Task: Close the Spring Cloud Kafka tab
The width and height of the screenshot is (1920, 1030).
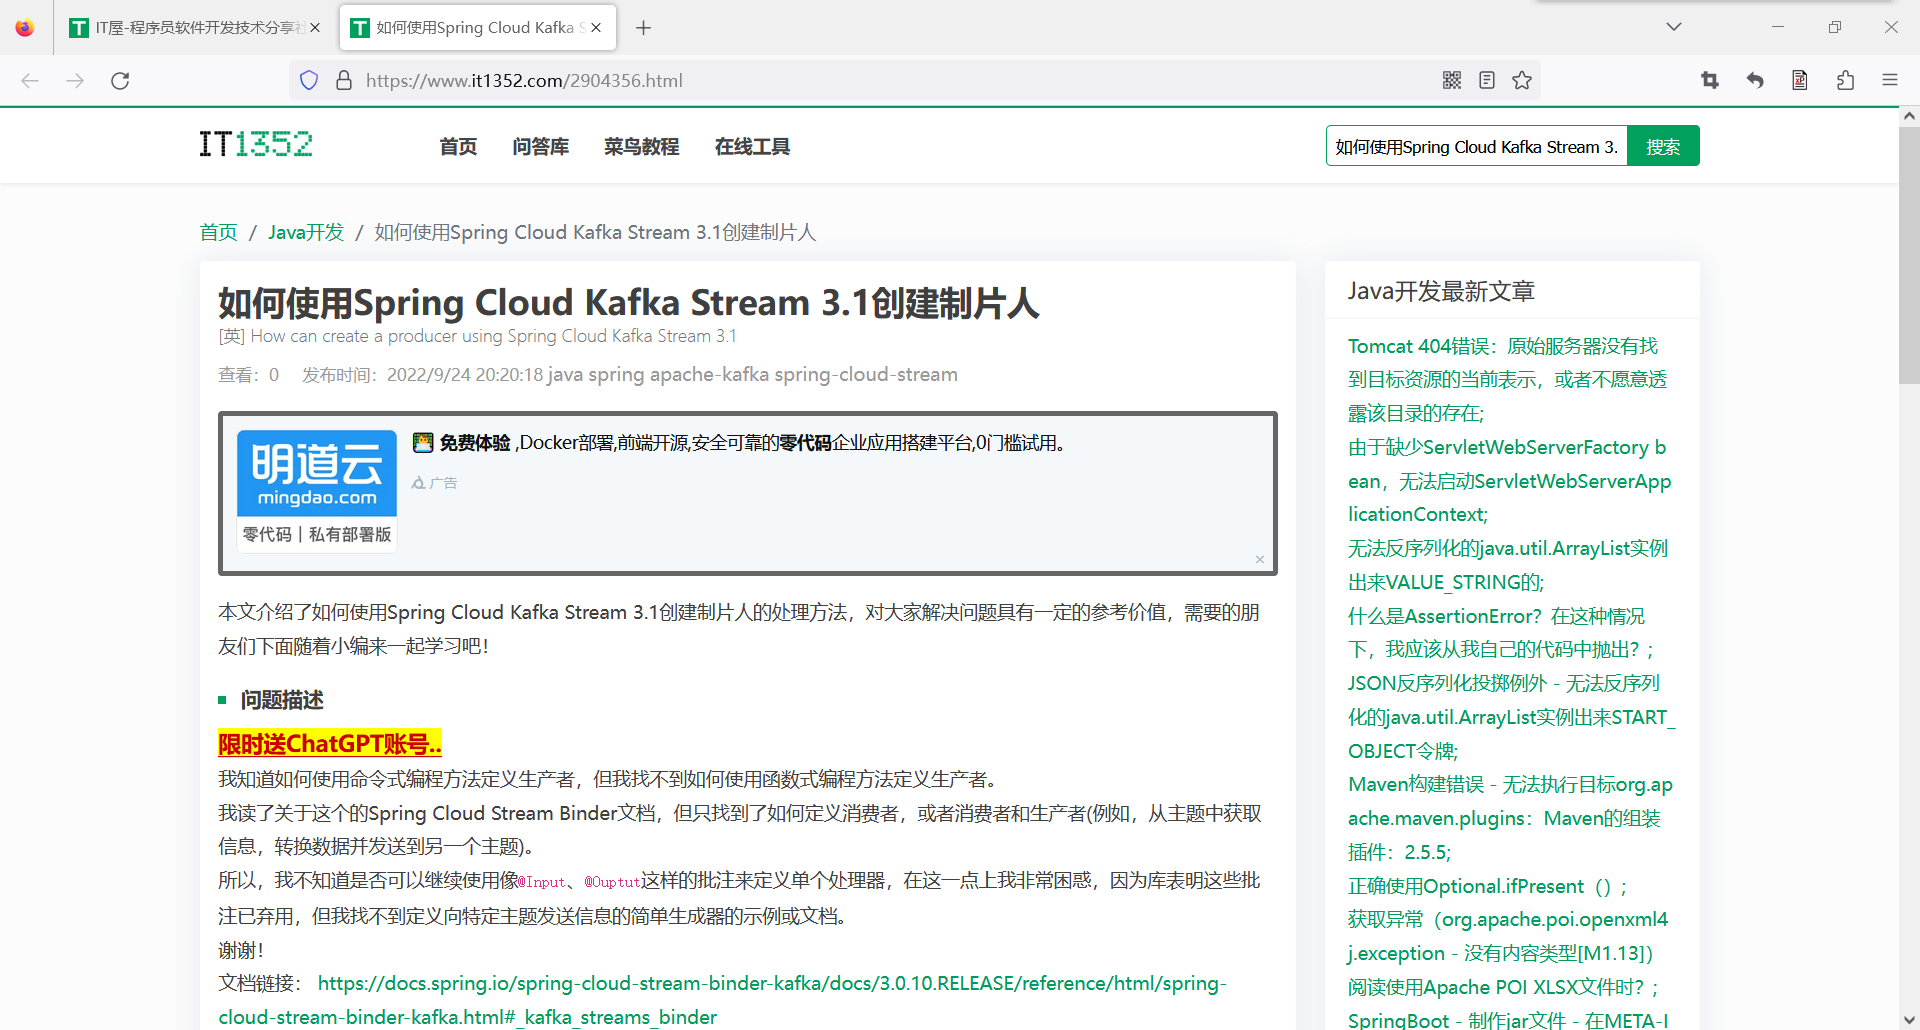Action: click(596, 28)
